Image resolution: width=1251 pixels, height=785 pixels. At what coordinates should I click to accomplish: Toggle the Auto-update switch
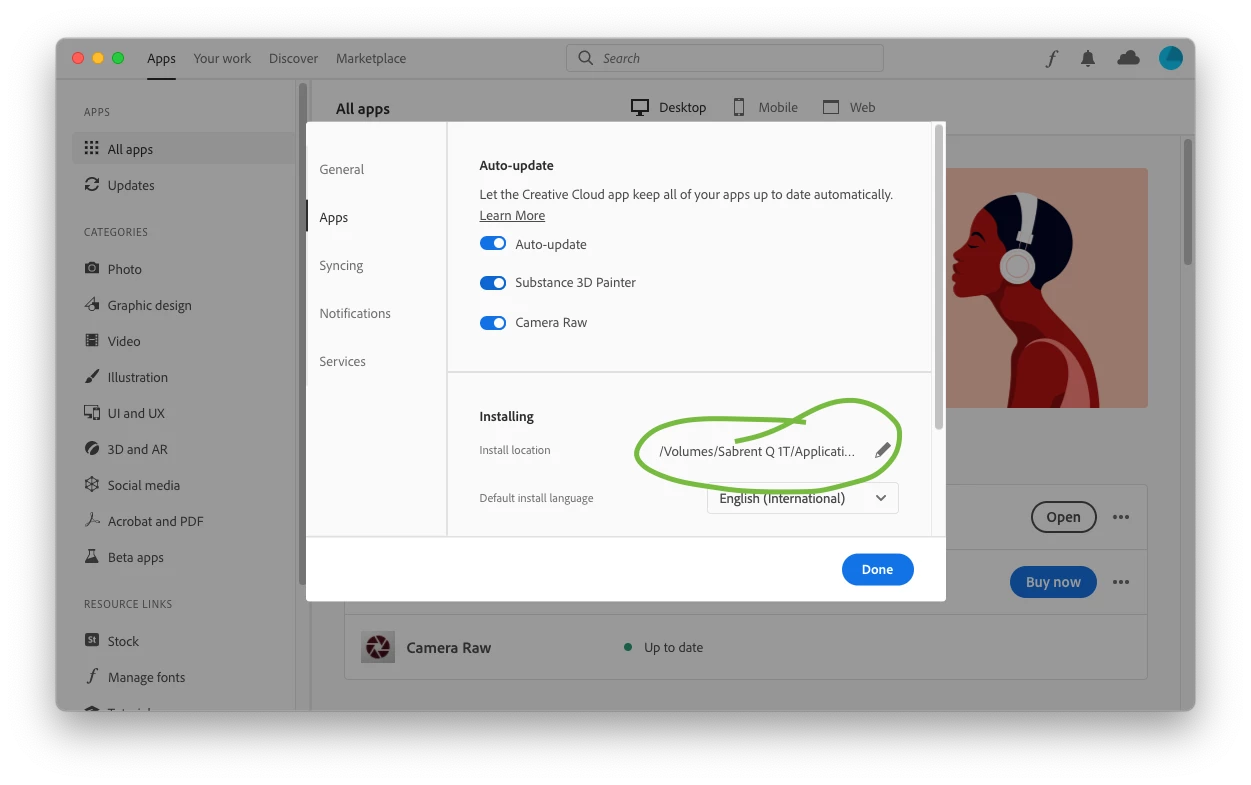[493, 244]
